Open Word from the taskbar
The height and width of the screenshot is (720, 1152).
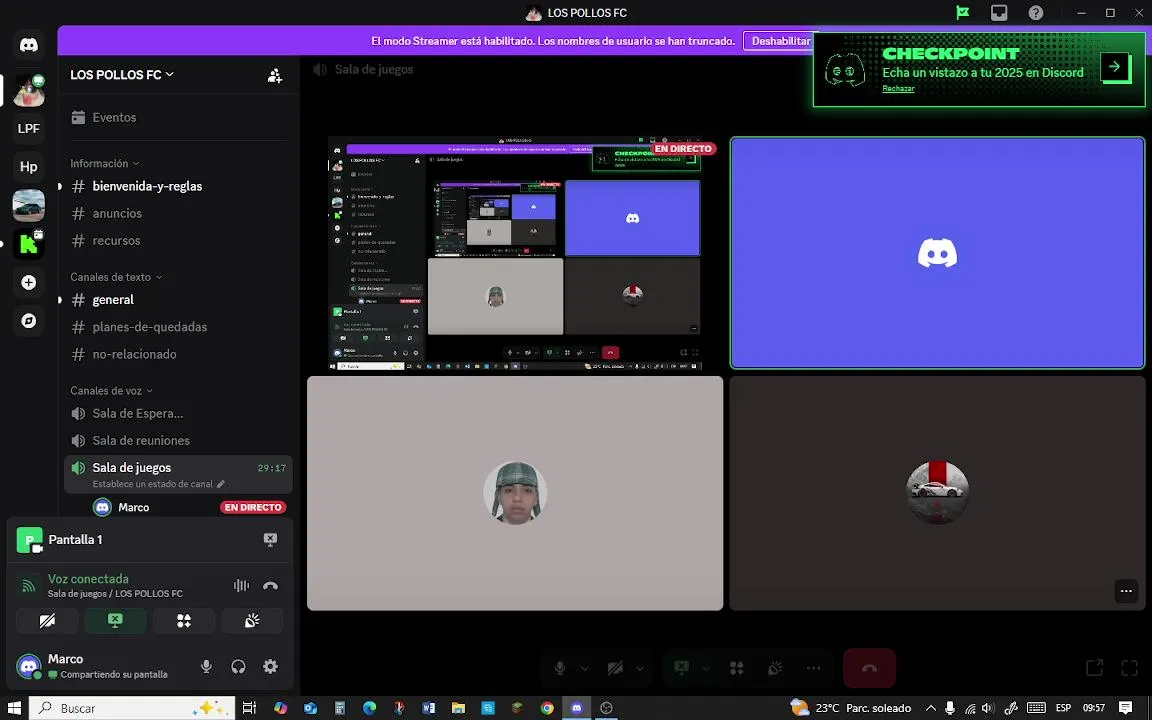coord(428,708)
